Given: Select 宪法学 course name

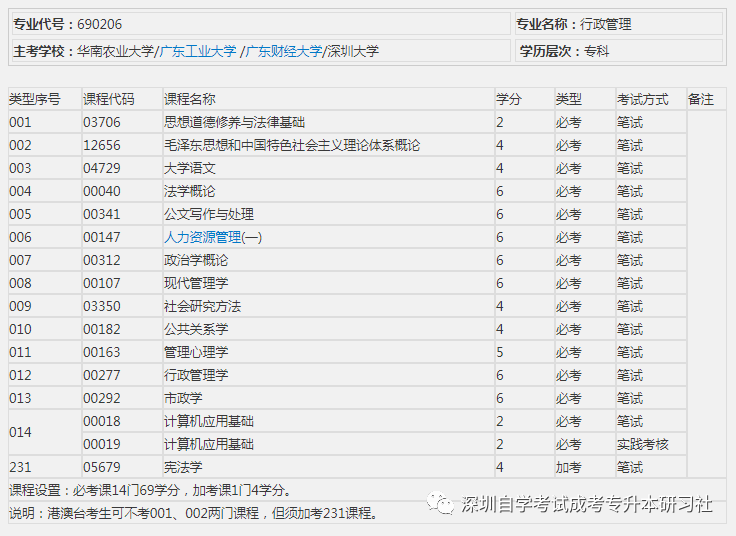Looking at the screenshot, I should (183, 467).
